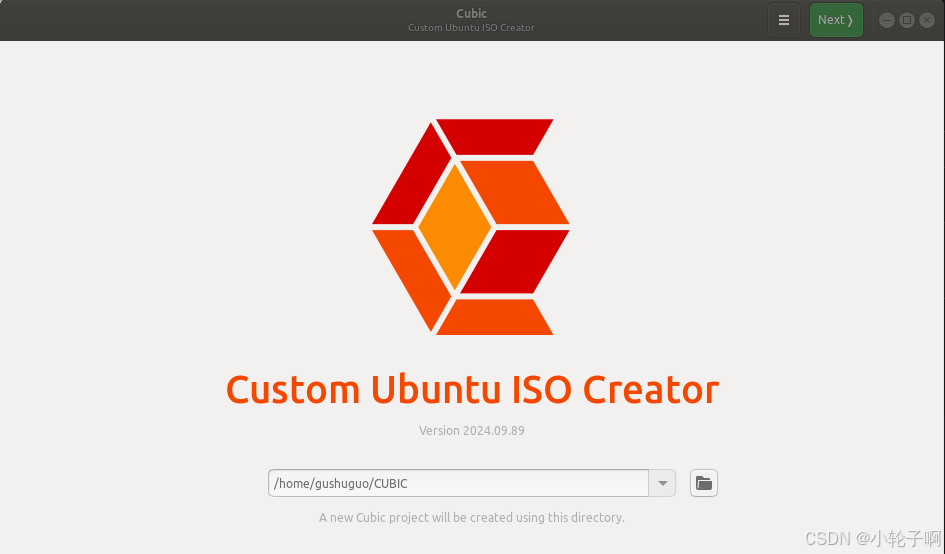Expand the project directory dropdown arrow
The width and height of the screenshot is (945, 554).
(x=662, y=483)
